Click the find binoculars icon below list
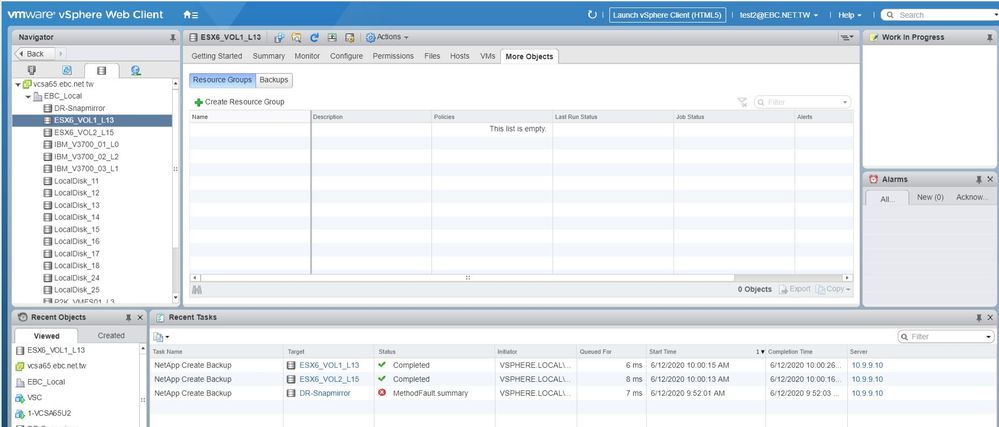The height and width of the screenshot is (427, 999). (x=197, y=289)
